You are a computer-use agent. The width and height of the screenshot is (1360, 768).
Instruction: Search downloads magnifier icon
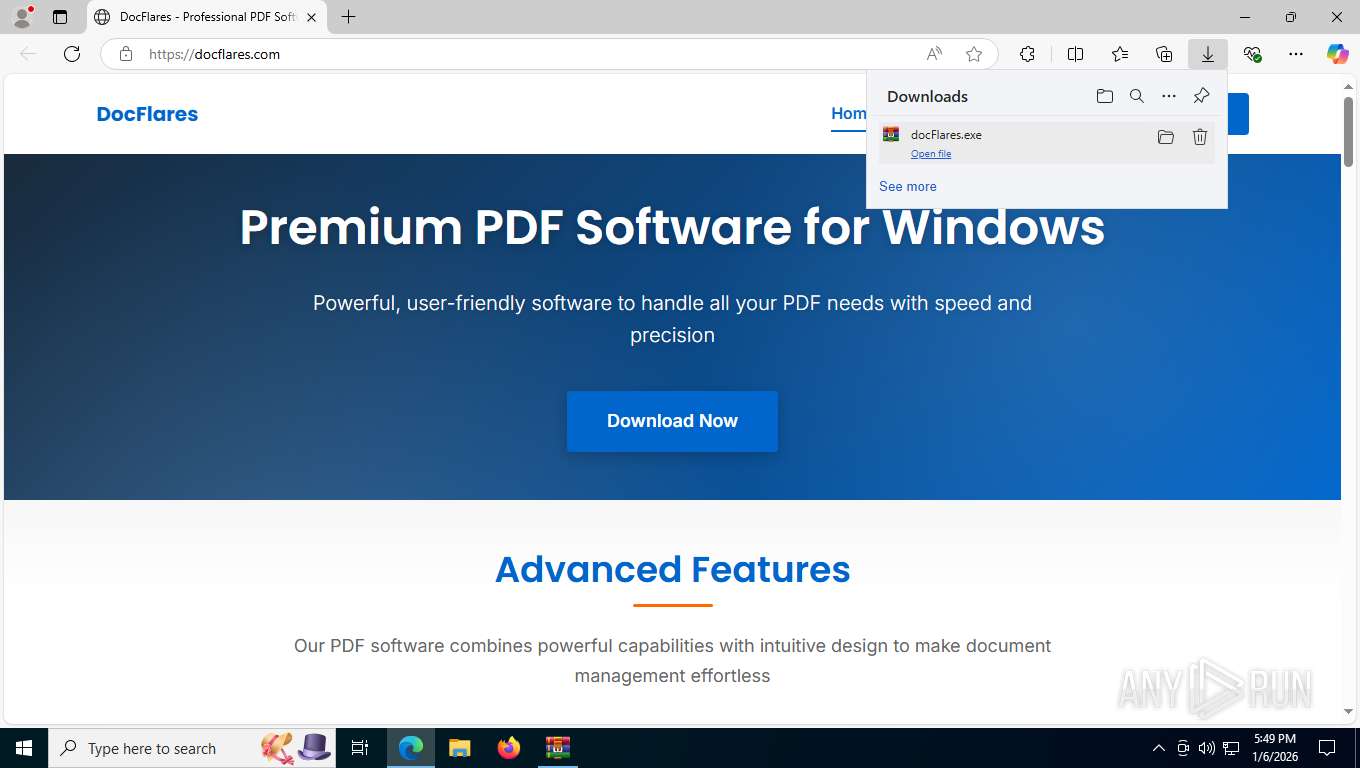point(1137,96)
